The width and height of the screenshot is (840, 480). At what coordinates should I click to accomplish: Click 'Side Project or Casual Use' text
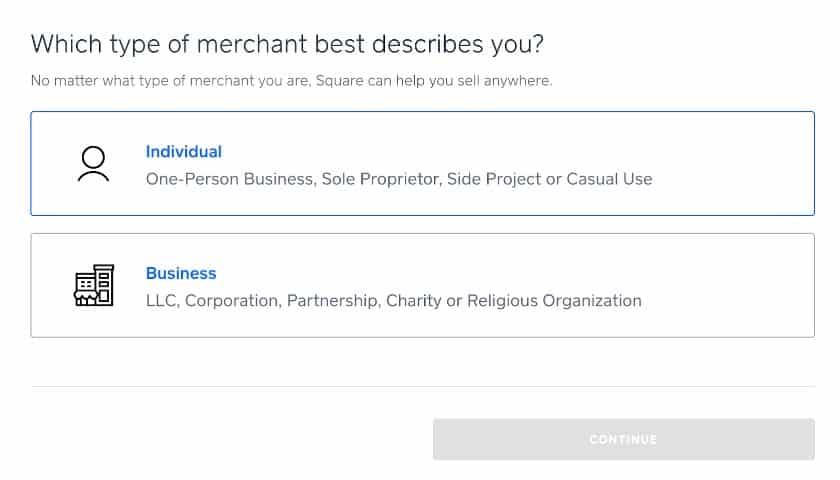pyautogui.click(x=550, y=179)
